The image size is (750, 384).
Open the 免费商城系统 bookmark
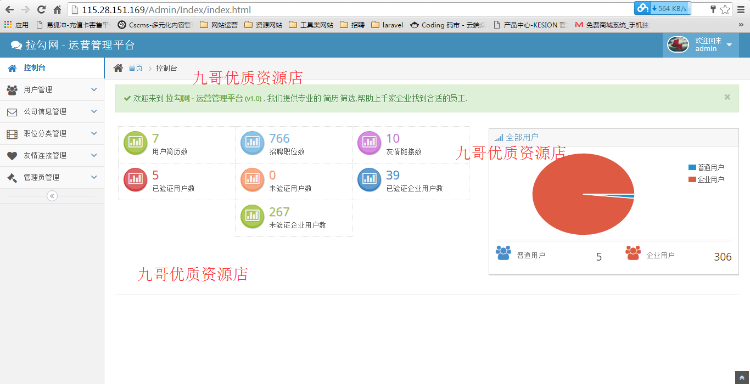pyautogui.click(x=612, y=25)
